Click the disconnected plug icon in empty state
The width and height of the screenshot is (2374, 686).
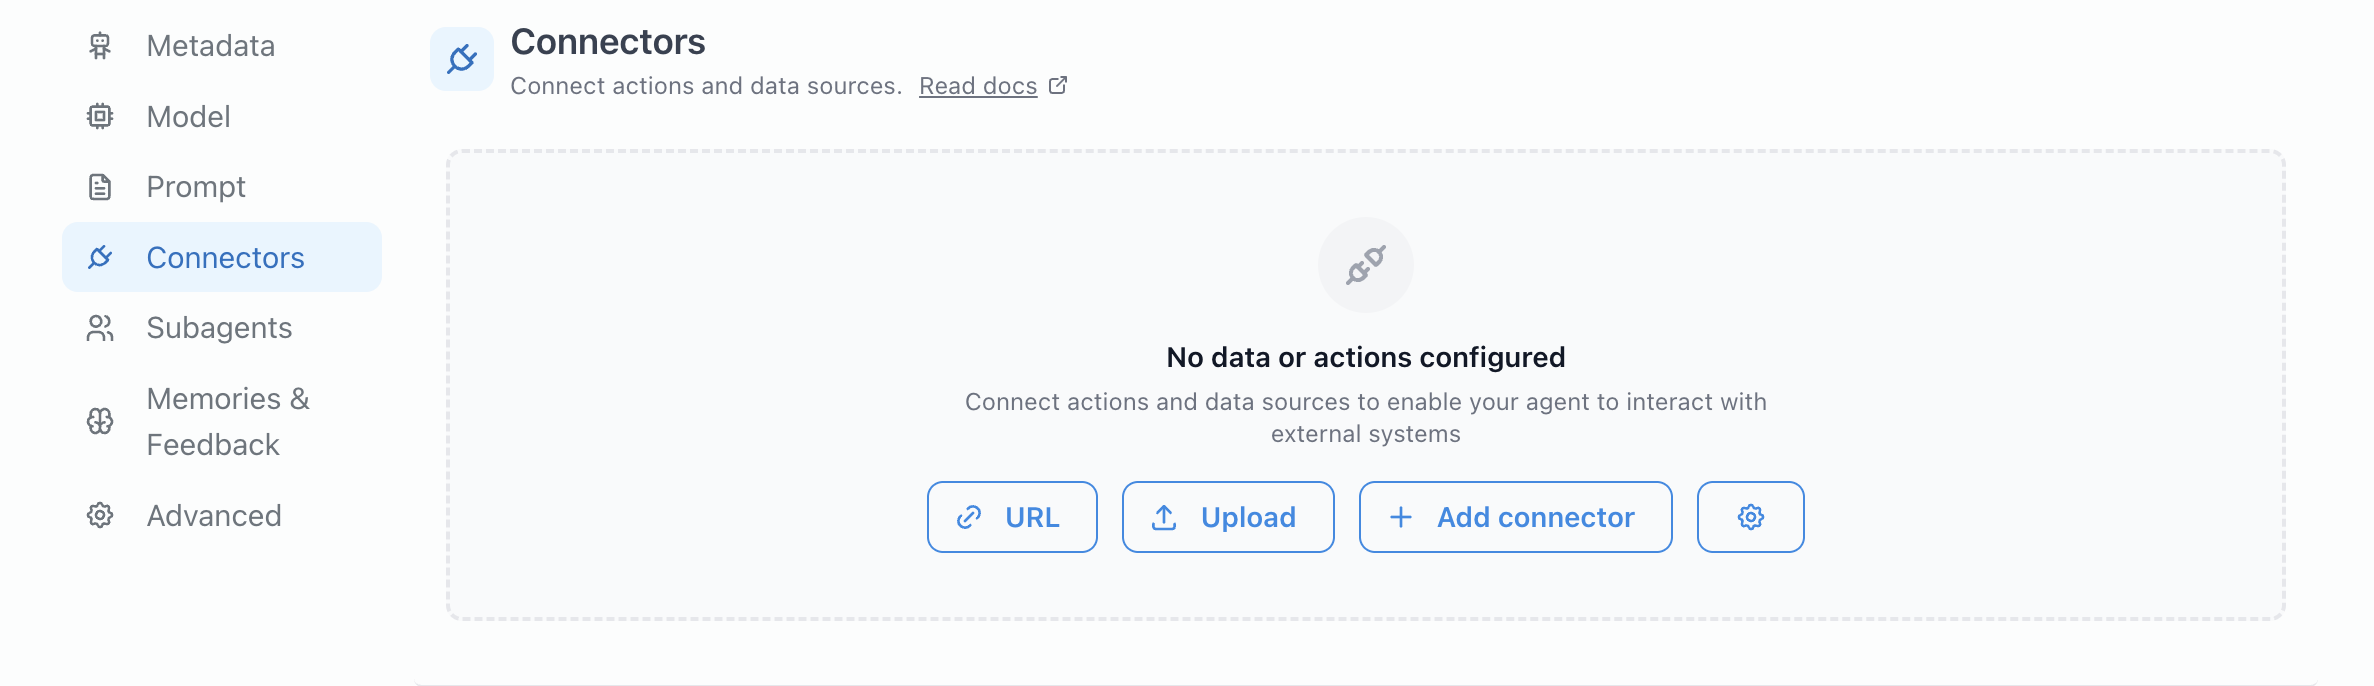coord(1365,265)
